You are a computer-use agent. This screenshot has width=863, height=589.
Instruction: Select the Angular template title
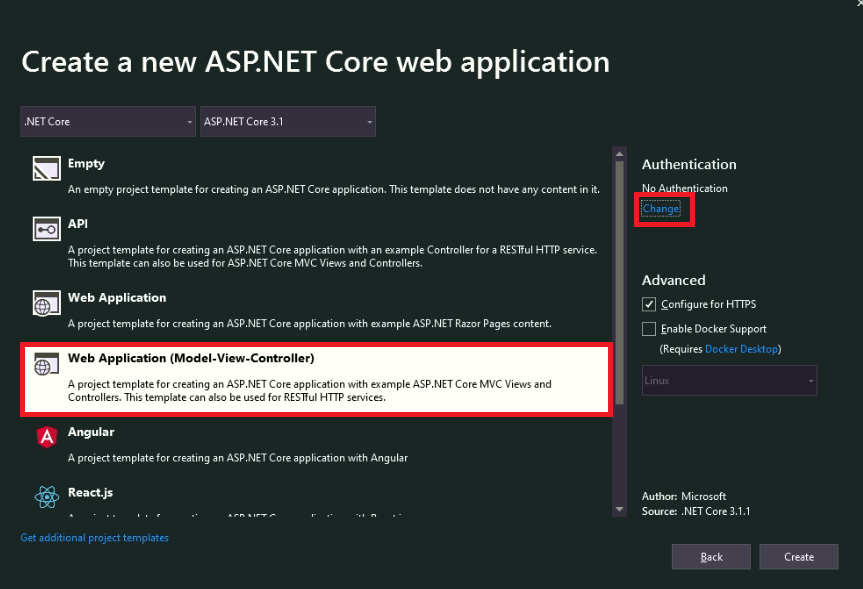click(91, 432)
